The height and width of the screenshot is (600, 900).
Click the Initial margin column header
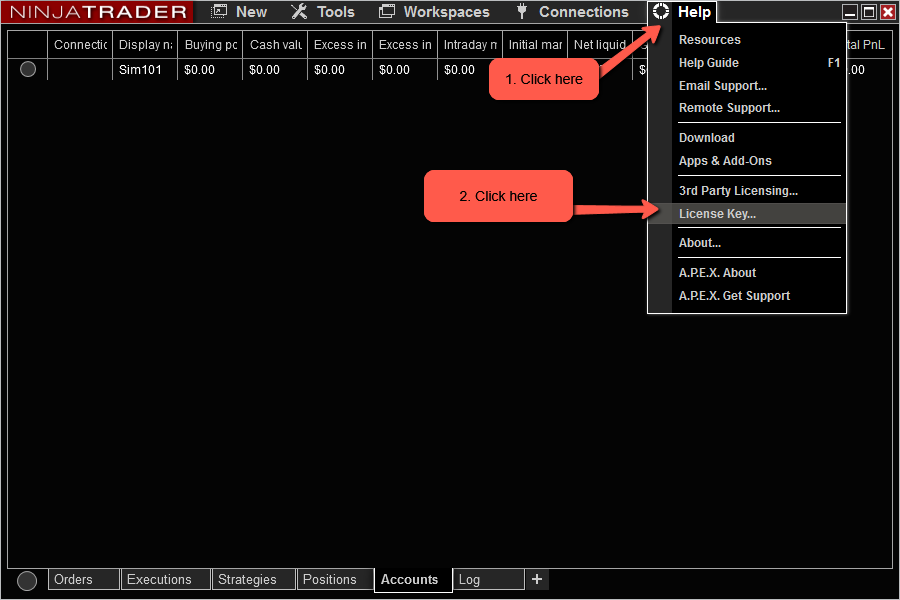535,45
